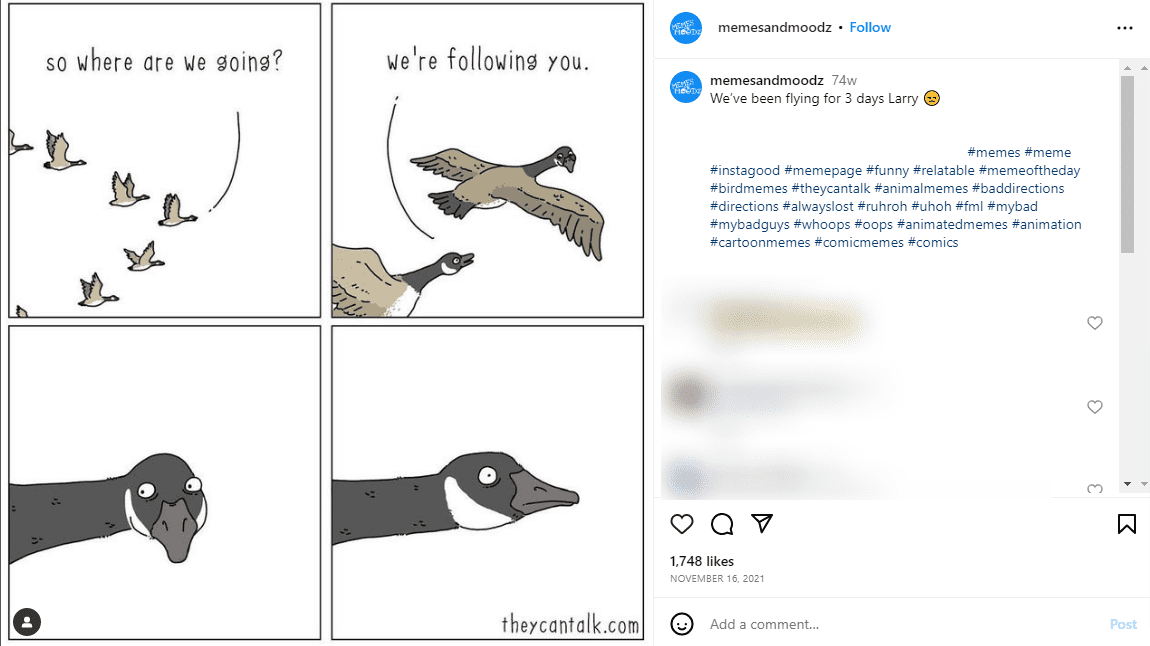Click the memesandmoodz avatar in the header
Viewport: 1150px width, 646px height.
[684, 27]
